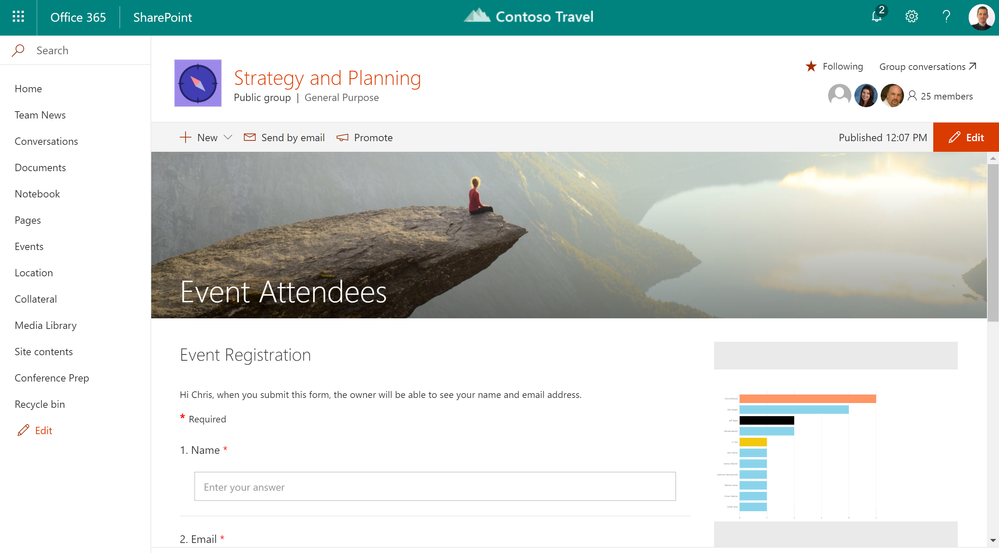The image size is (999, 553).
Task: Click Send by email
Action: (284, 138)
